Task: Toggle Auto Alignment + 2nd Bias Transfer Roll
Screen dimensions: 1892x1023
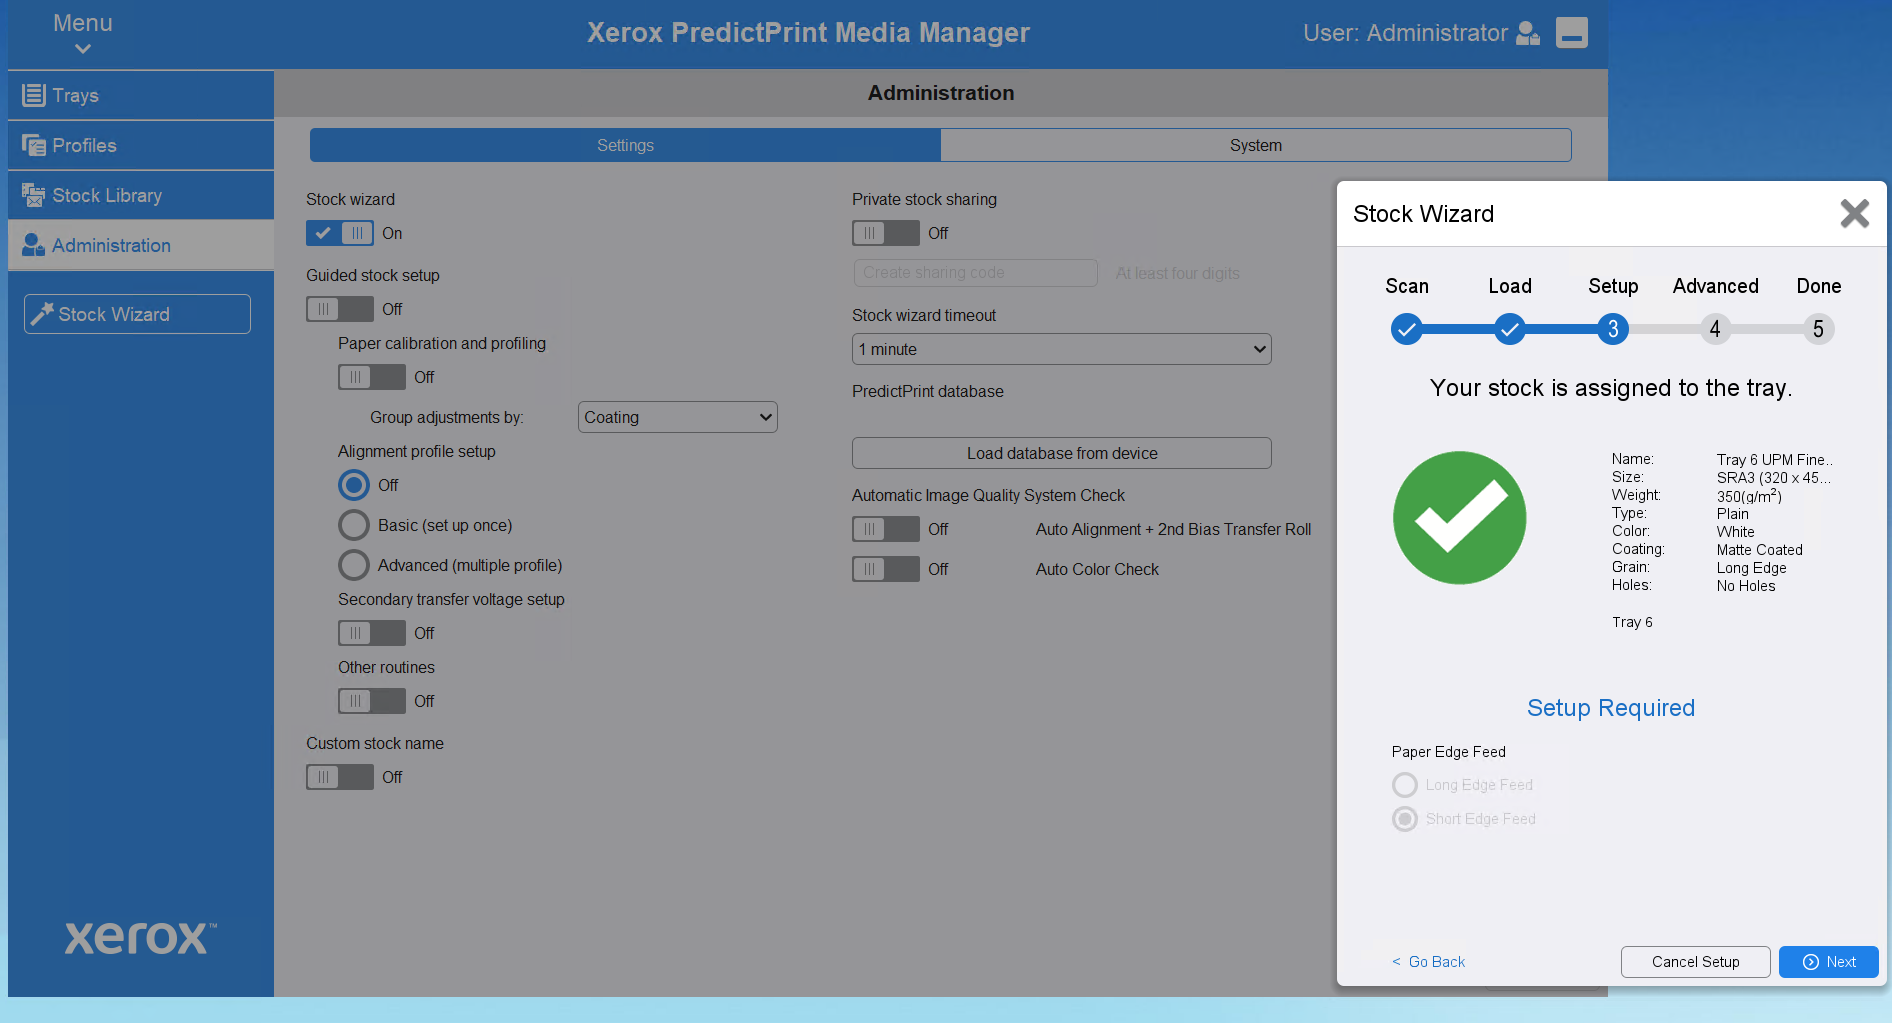Action: [x=886, y=529]
